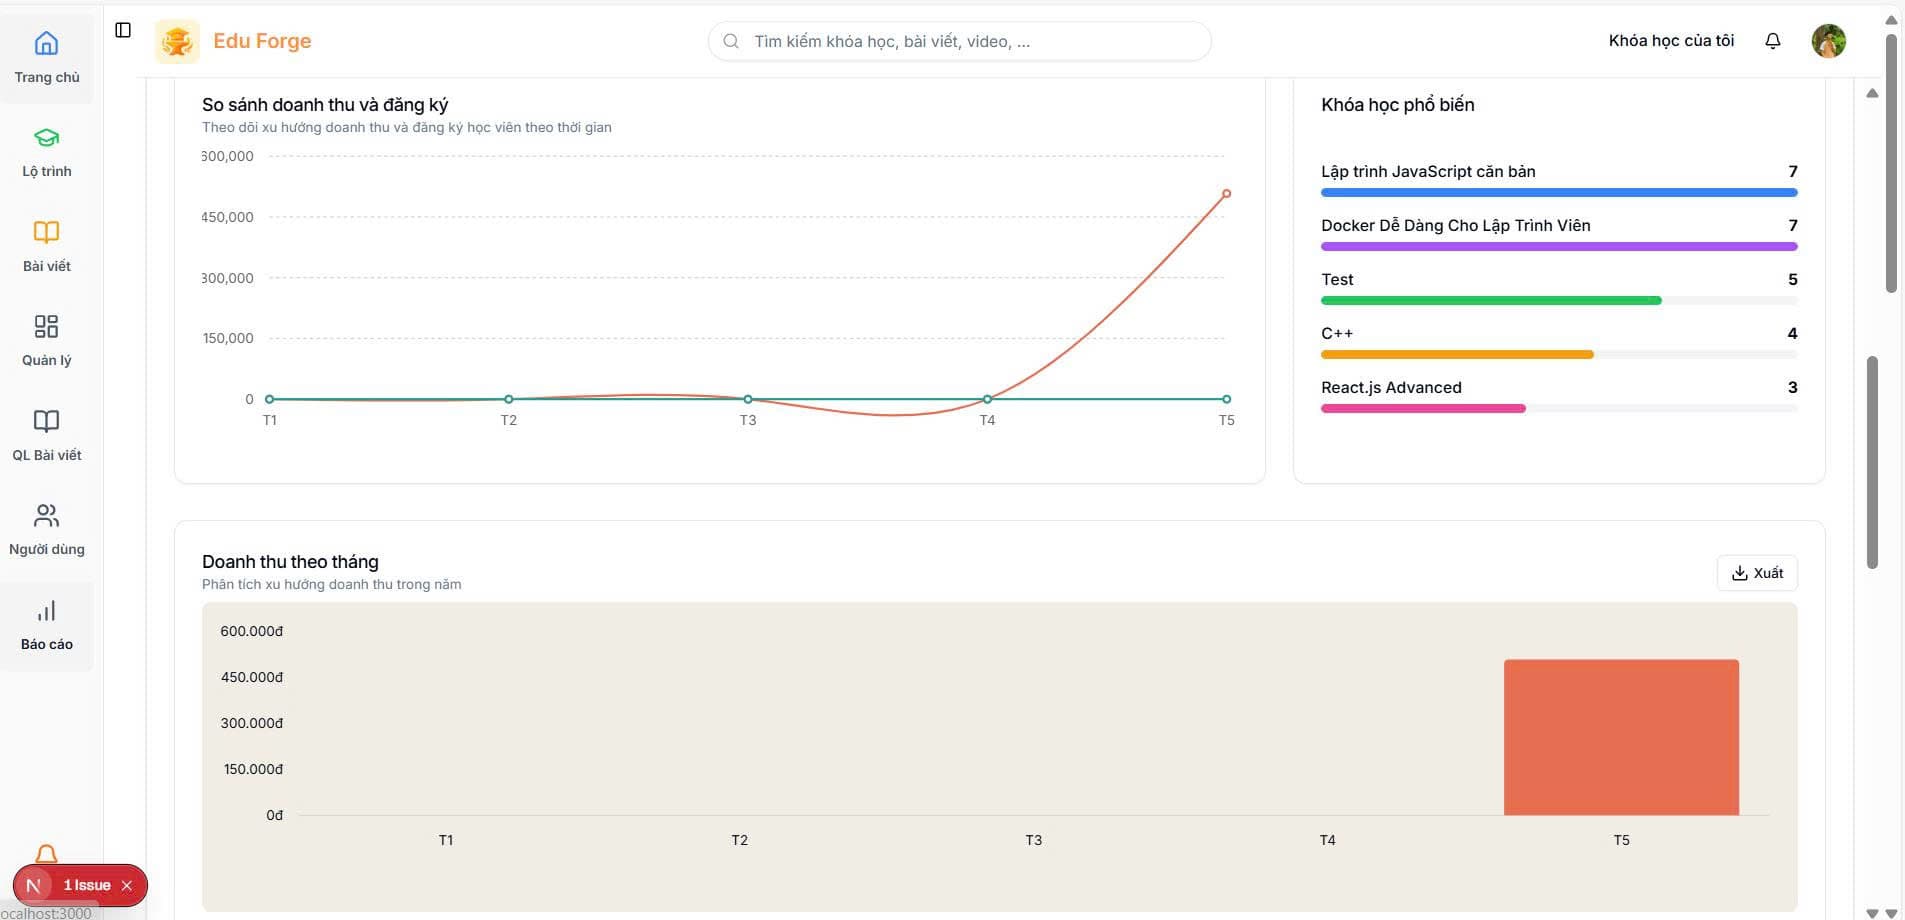Viewport: 1905px width, 920px height.
Task: Select the Test course label
Action: coord(1337,279)
